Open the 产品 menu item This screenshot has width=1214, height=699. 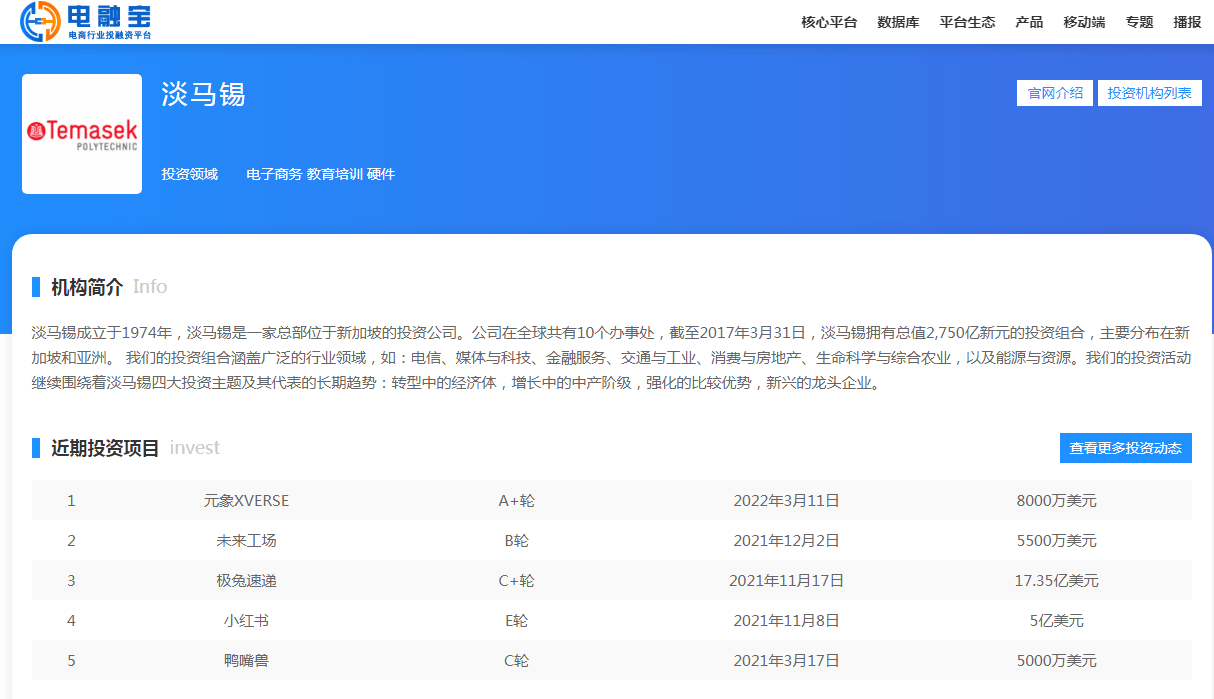pos(1029,21)
